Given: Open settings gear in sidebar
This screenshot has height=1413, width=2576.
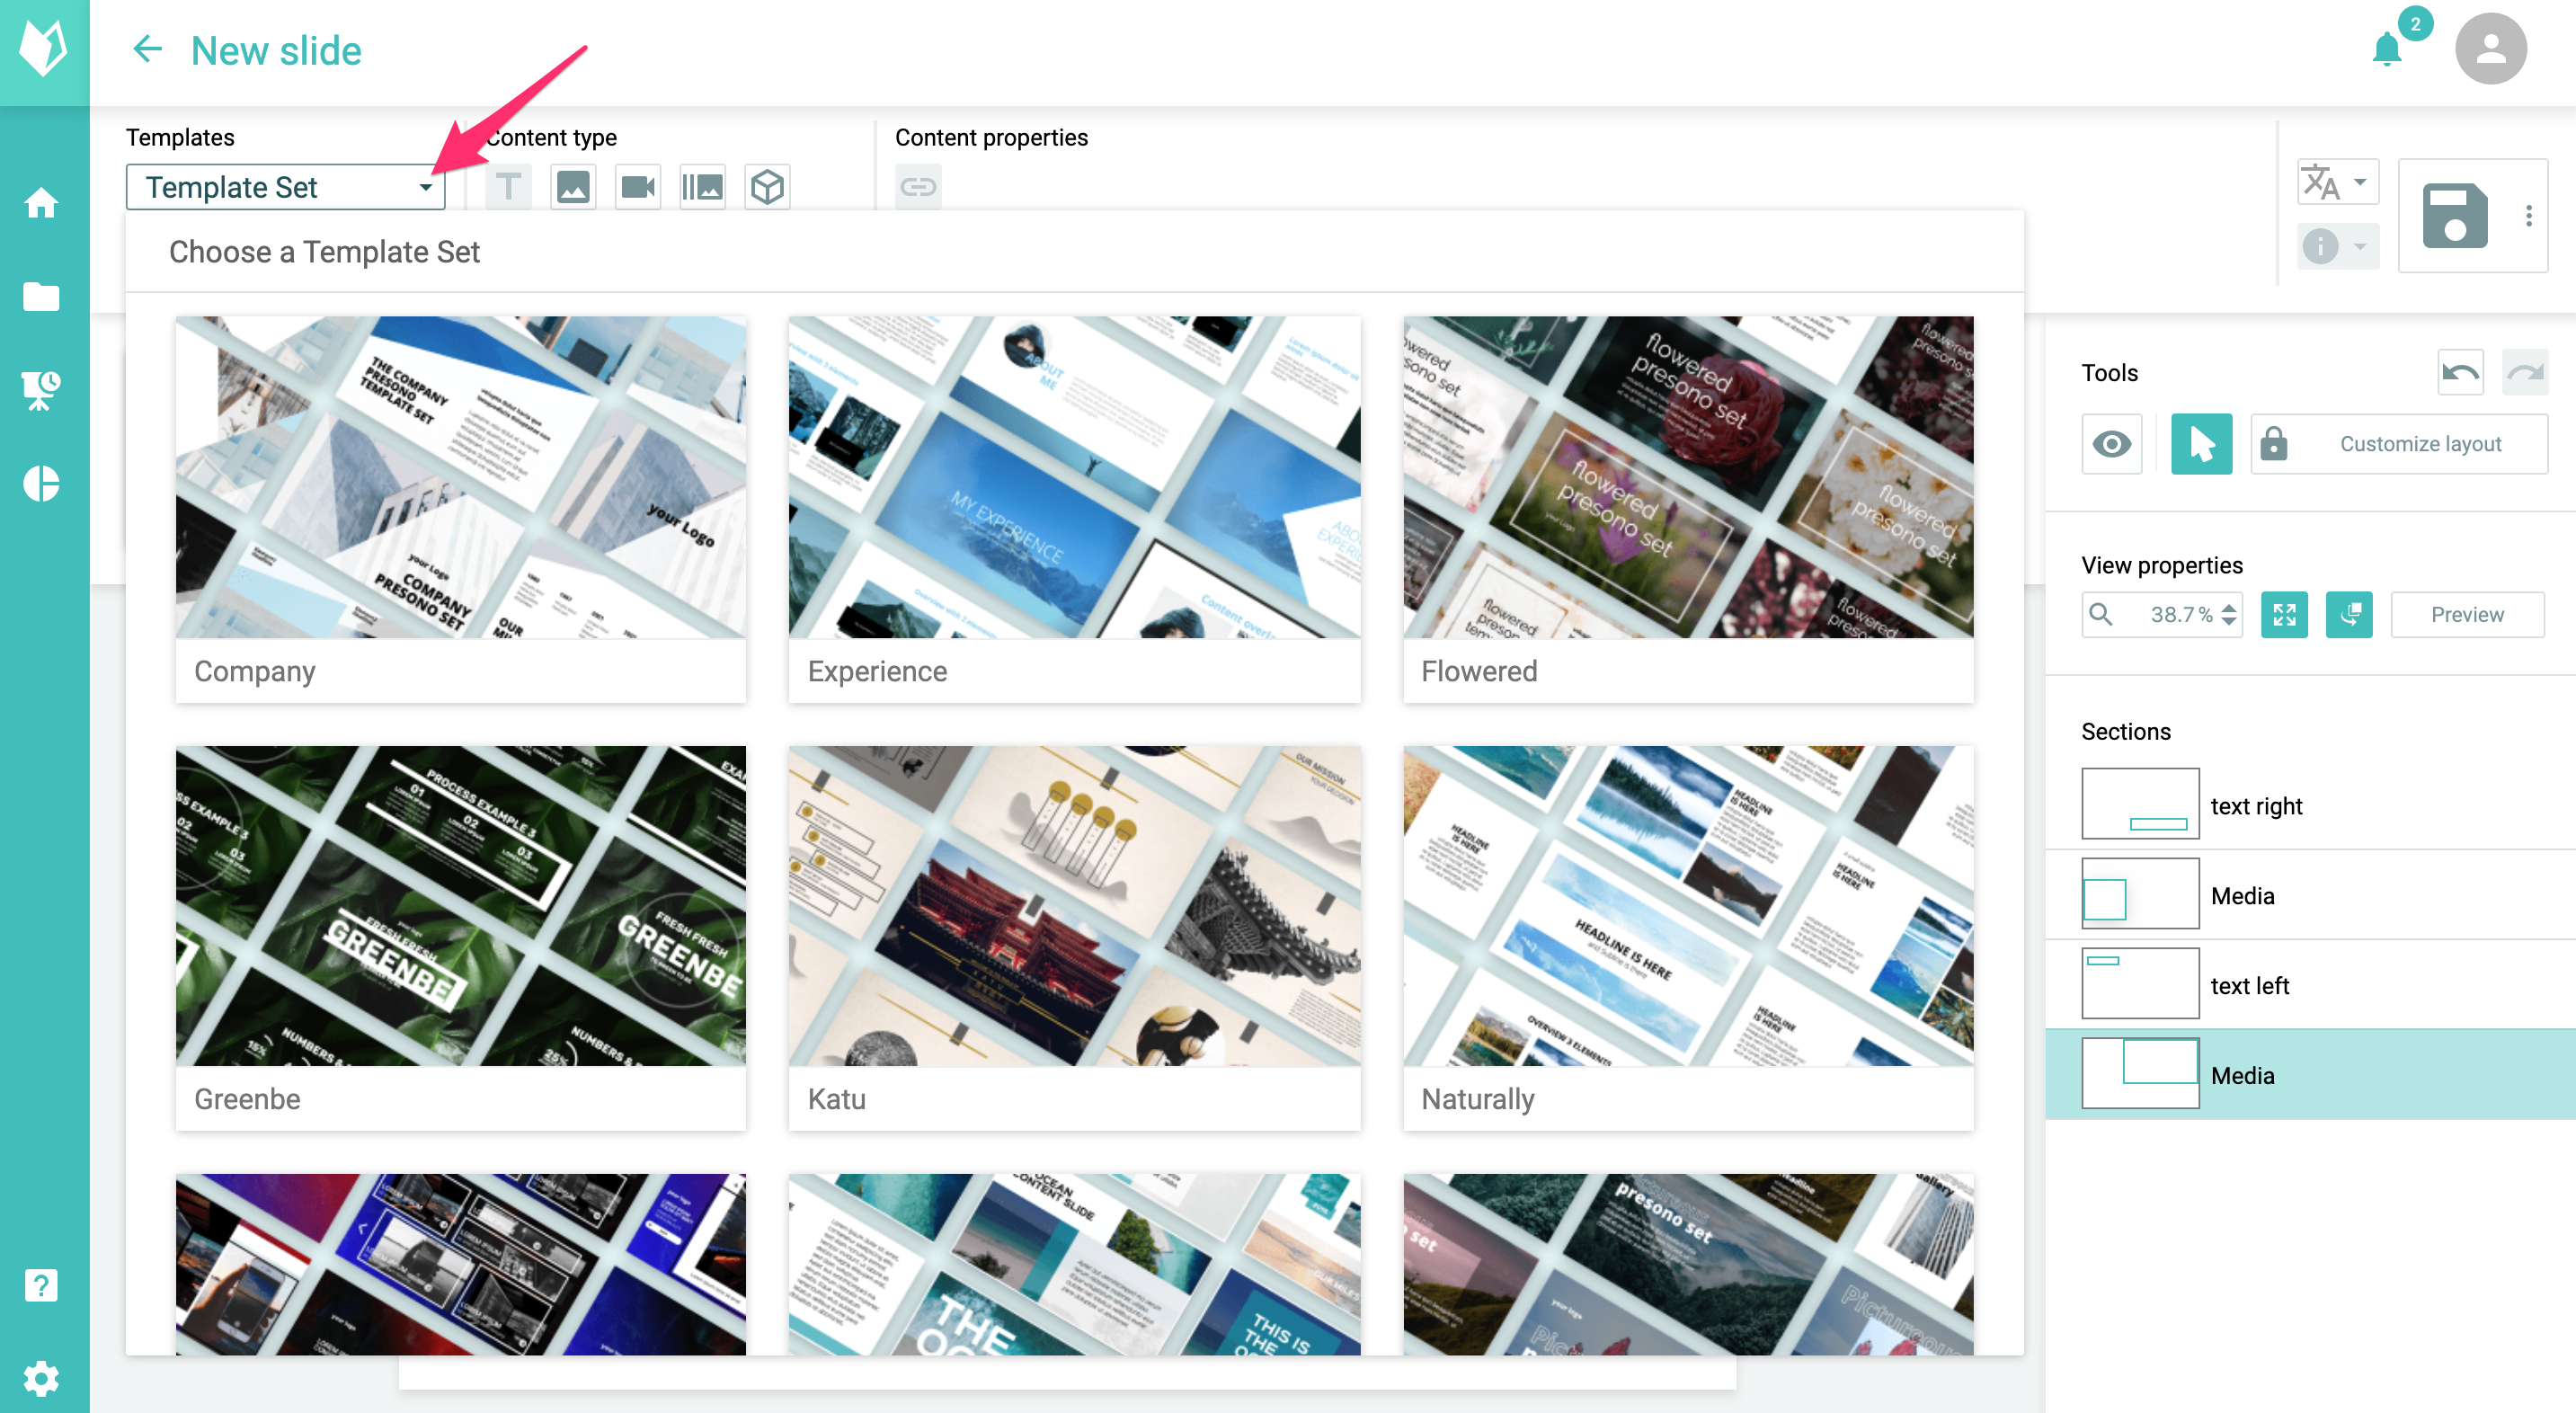Looking at the screenshot, I should click(42, 1379).
